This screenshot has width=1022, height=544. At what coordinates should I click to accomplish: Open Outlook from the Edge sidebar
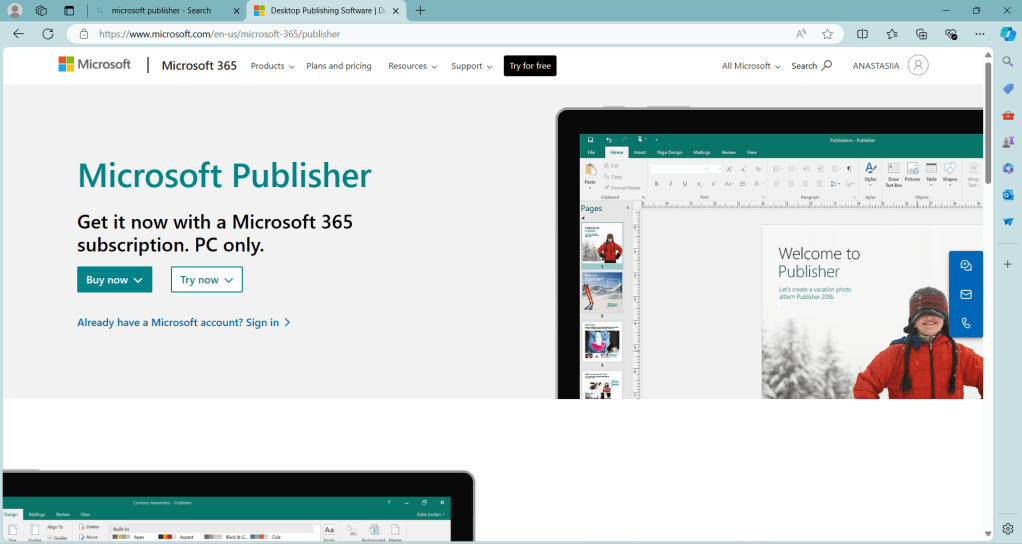[1008, 195]
